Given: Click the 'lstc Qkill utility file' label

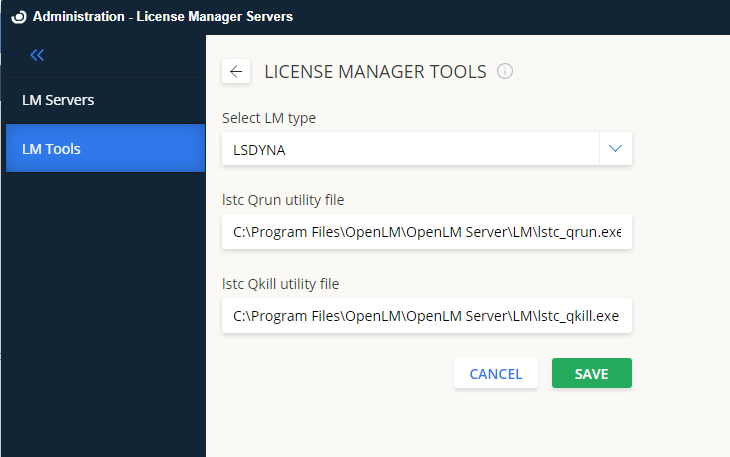Looking at the screenshot, I should (x=280, y=284).
